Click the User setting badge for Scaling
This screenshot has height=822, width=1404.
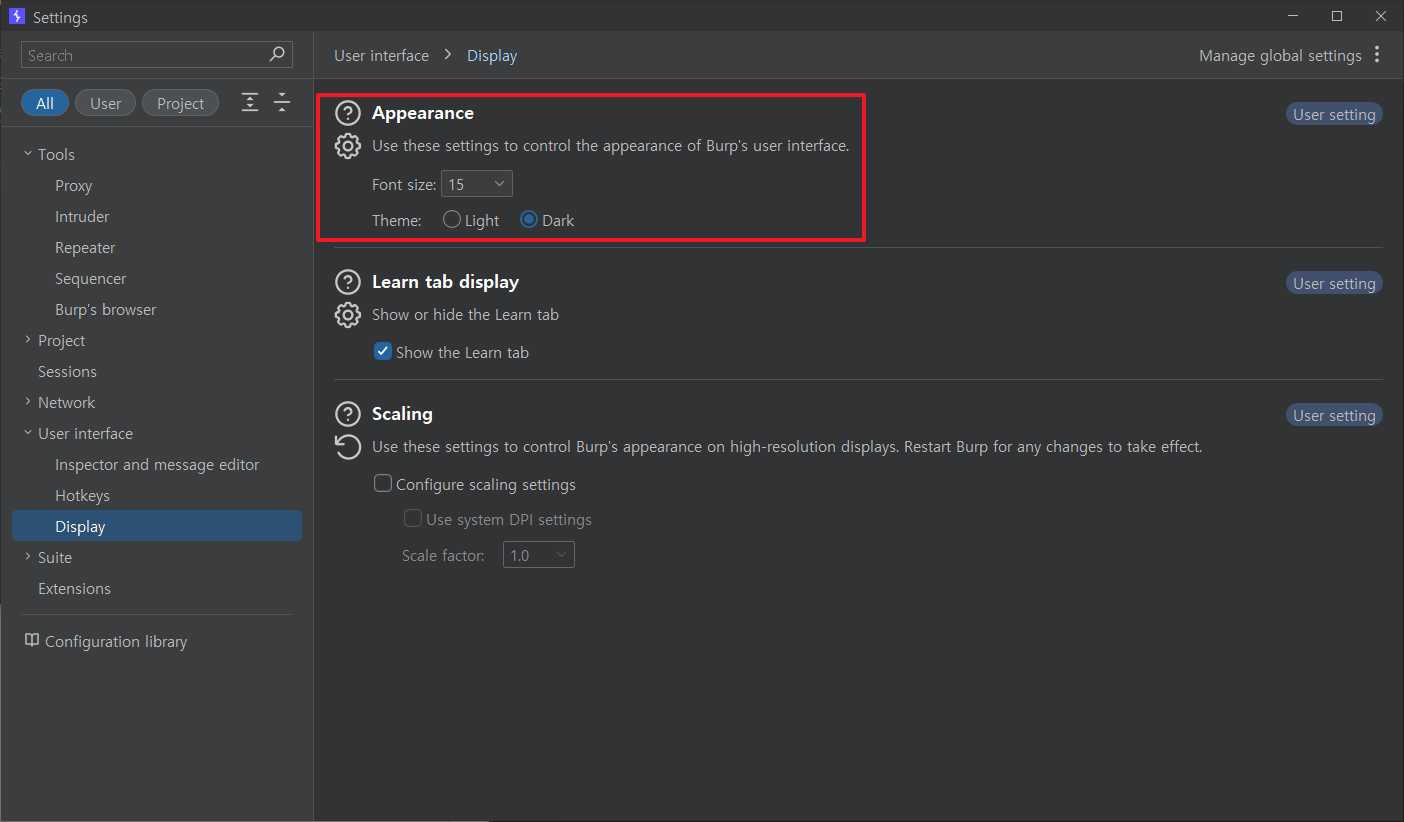tap(1334, 415)
